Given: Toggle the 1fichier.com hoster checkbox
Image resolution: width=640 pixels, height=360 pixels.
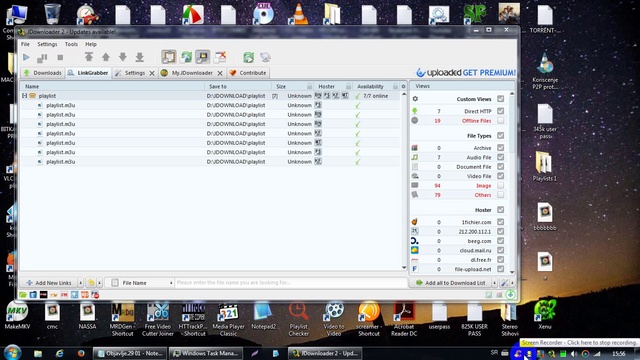Looking at the screenshot, I should tap(500, 222).
